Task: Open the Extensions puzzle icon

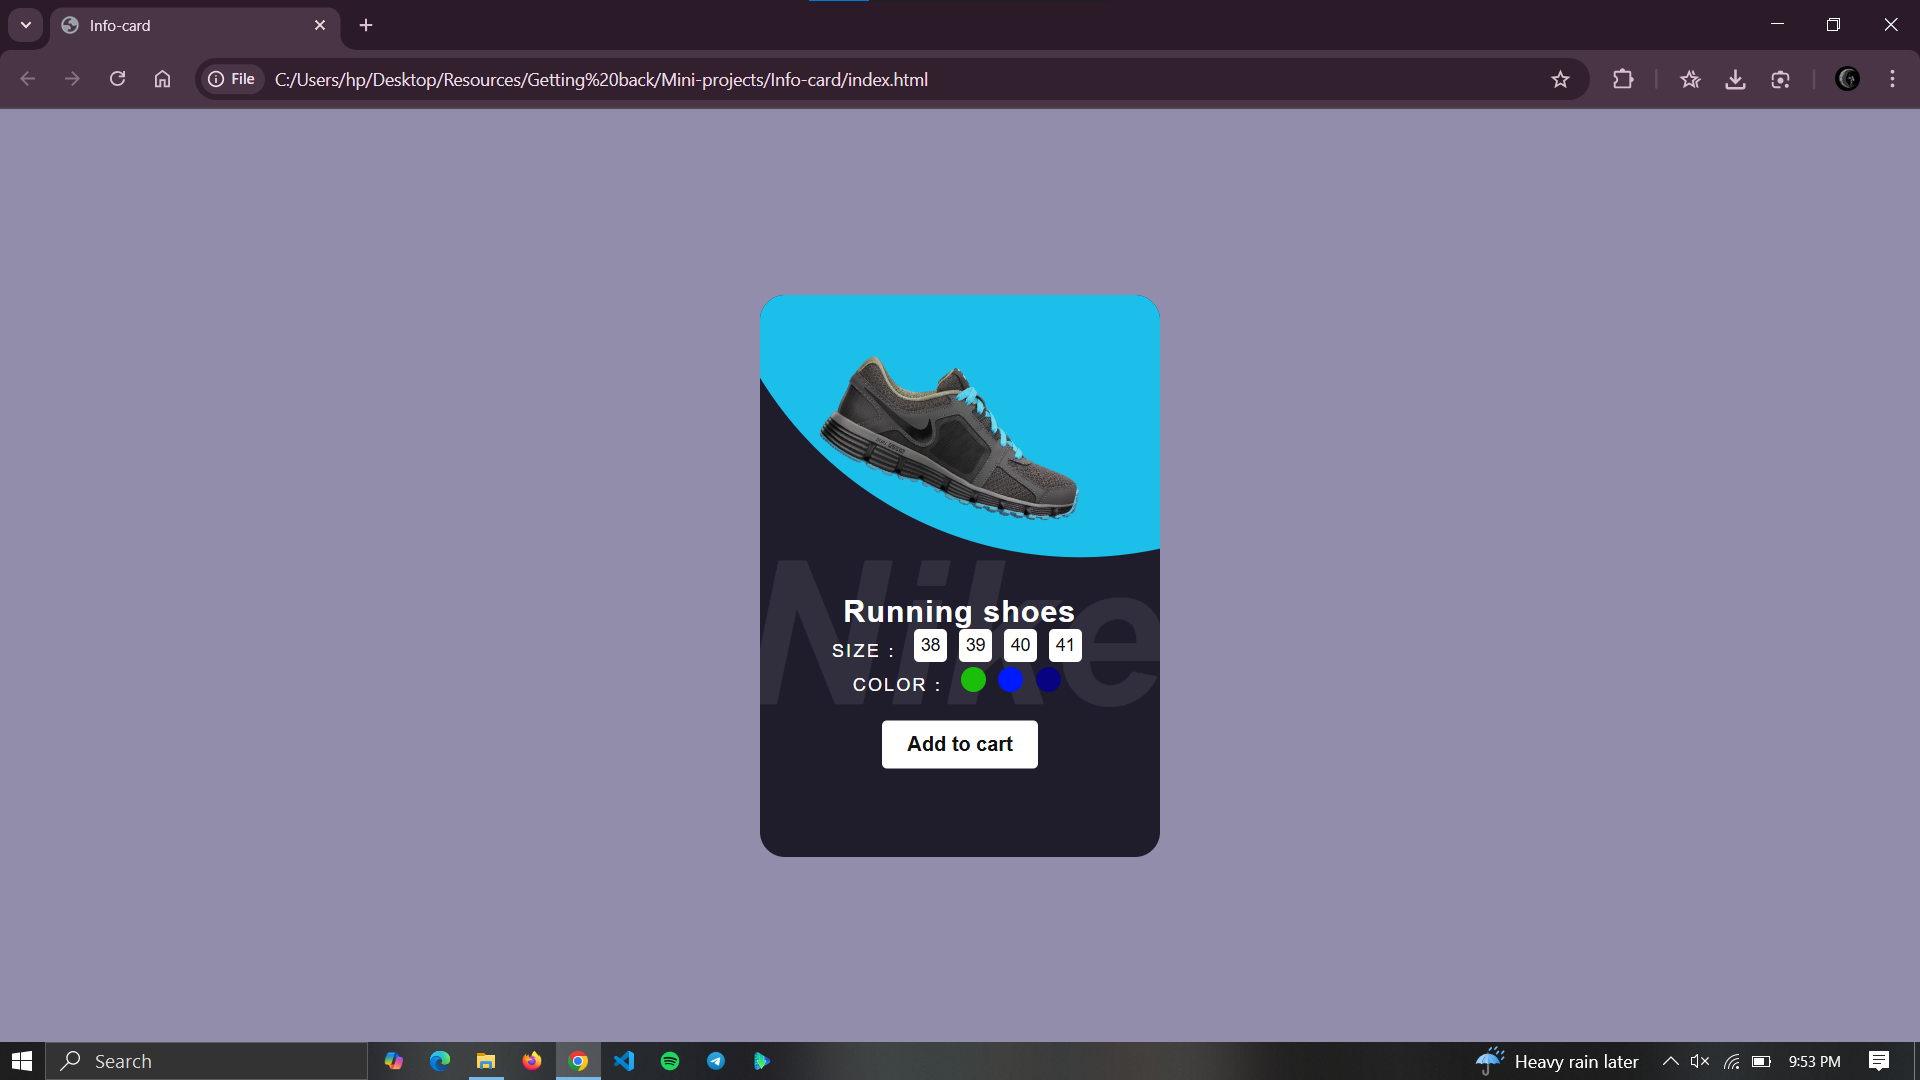Action: (1623, 79)
